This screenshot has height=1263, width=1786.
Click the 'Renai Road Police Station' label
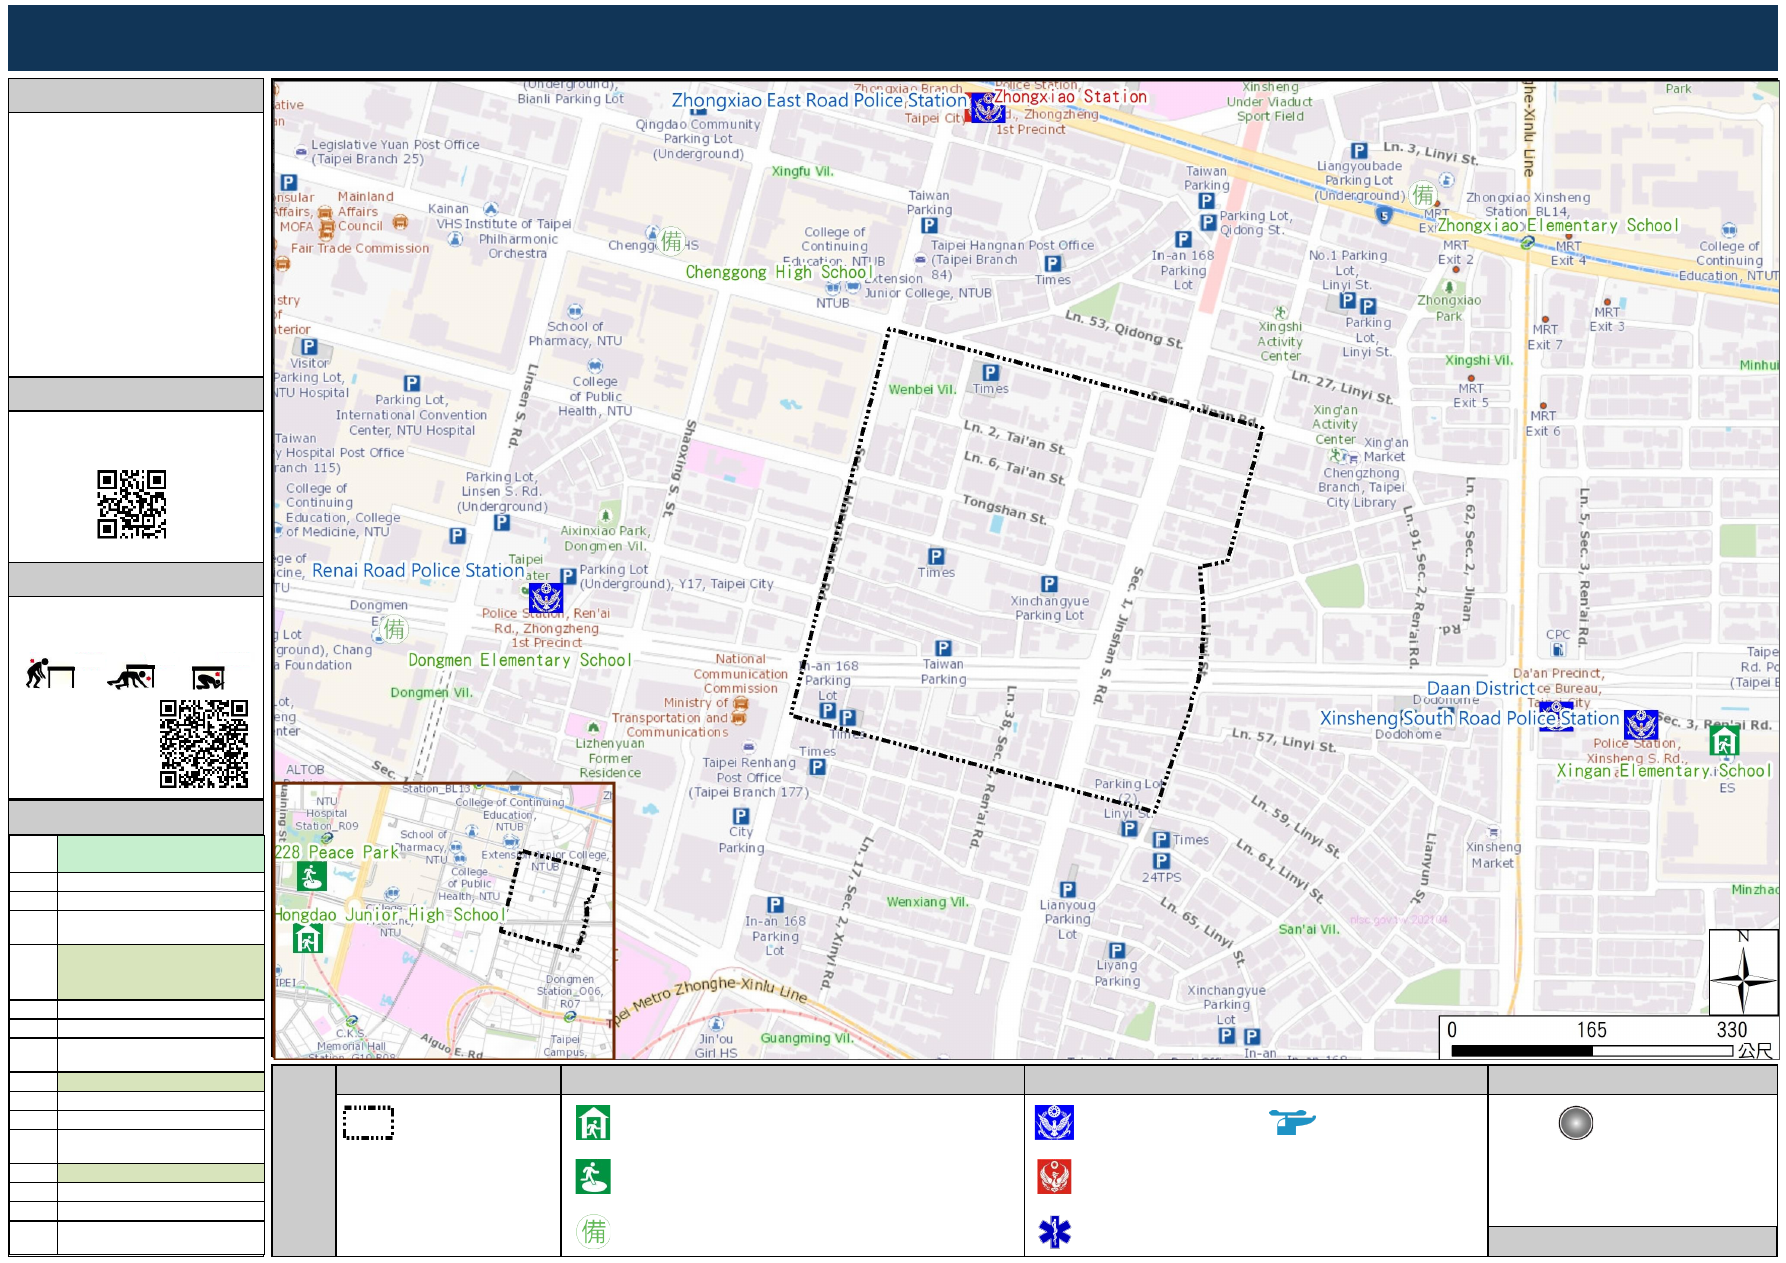[418, 570]
